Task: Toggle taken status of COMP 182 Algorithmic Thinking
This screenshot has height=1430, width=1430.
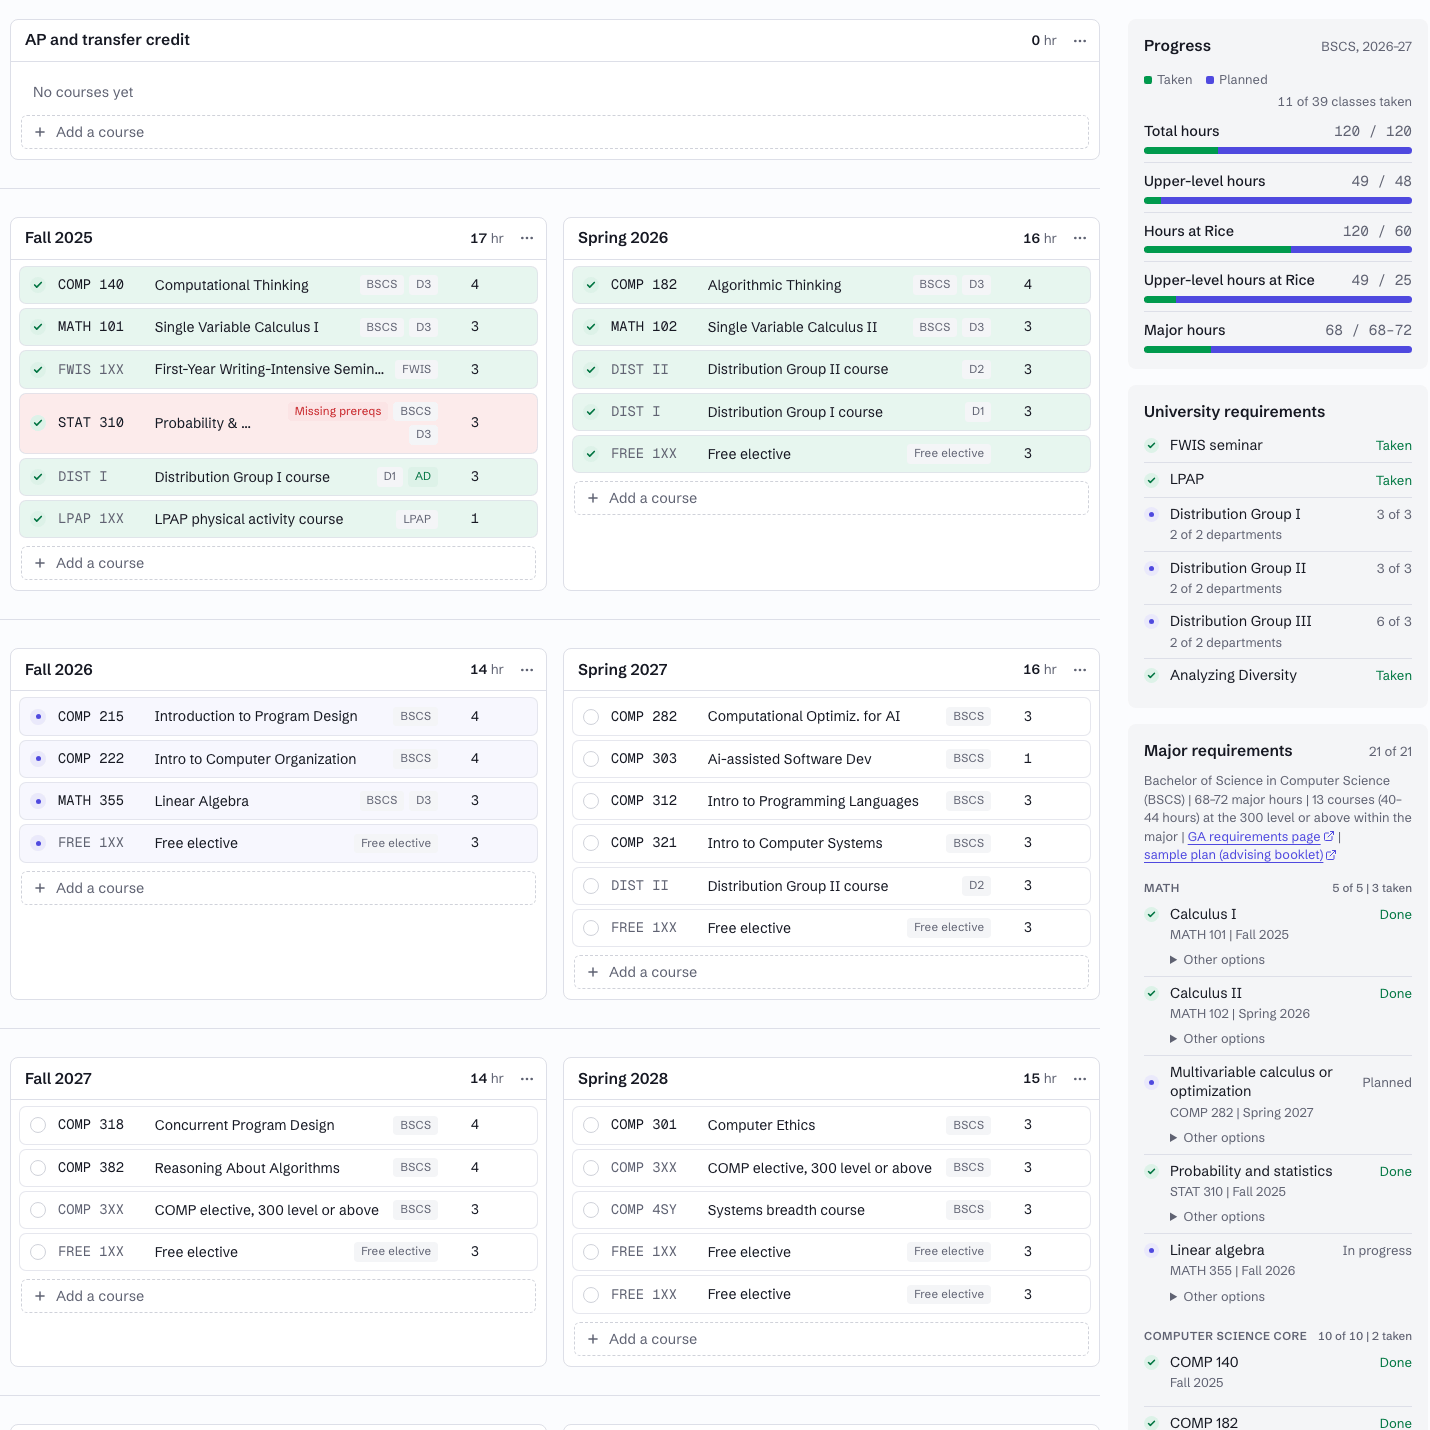Action: [x=591, y=285]
